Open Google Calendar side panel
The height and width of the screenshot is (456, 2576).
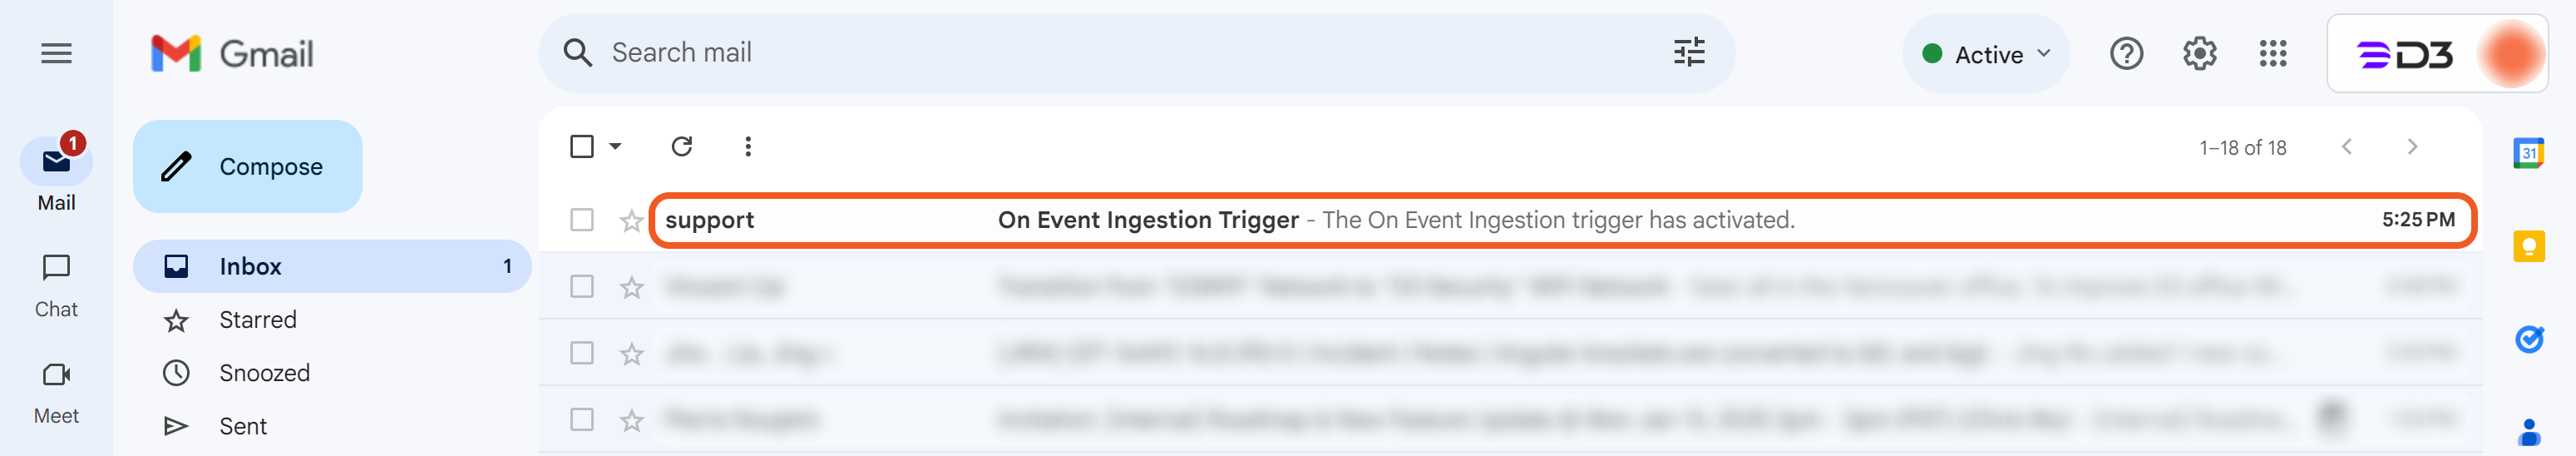click(x=2528, y=153)
